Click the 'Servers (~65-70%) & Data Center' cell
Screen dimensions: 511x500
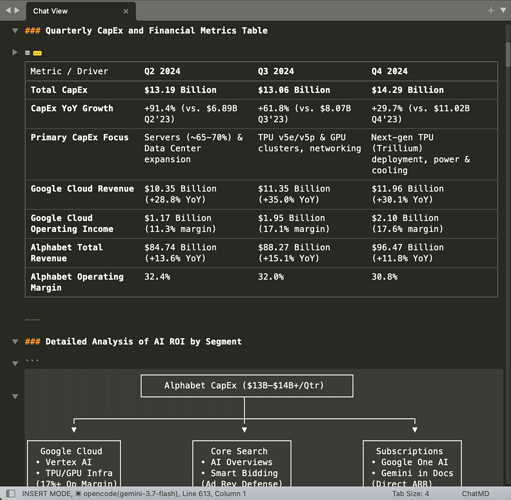tap(193, 148)
